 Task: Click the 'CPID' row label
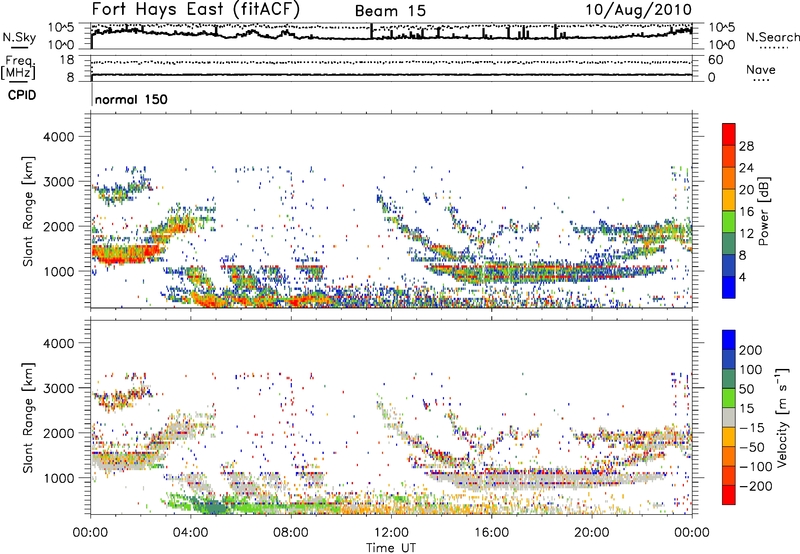point(22,95)
